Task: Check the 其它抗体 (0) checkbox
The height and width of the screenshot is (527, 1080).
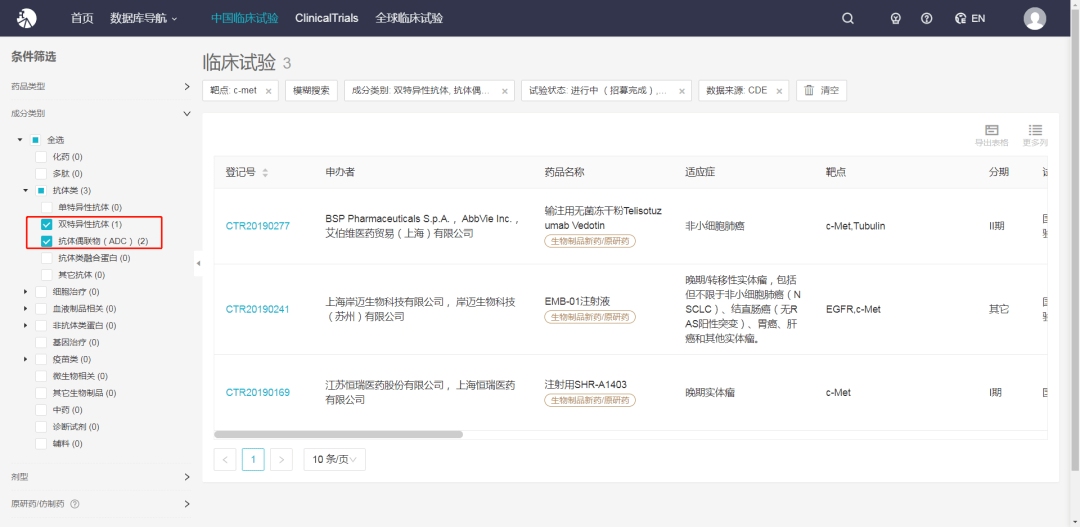Action: (x=46, y=275)
